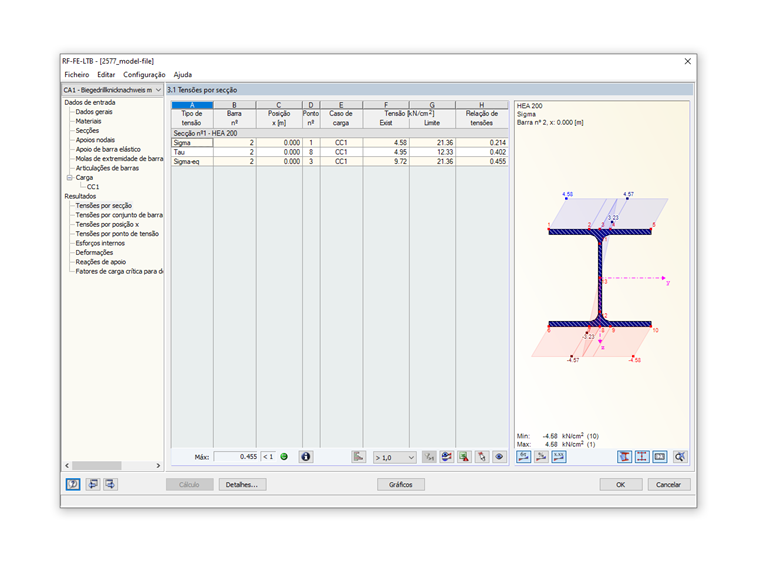
Task: Toggle the eye view mode icon
Action: pyautogui.click(x=499, y=457)
